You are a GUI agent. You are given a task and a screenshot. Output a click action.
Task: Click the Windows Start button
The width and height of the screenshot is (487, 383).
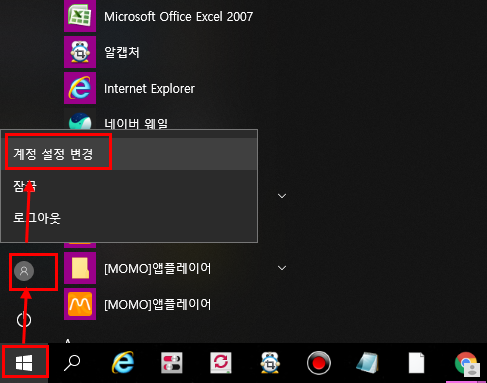pos(24,362)
